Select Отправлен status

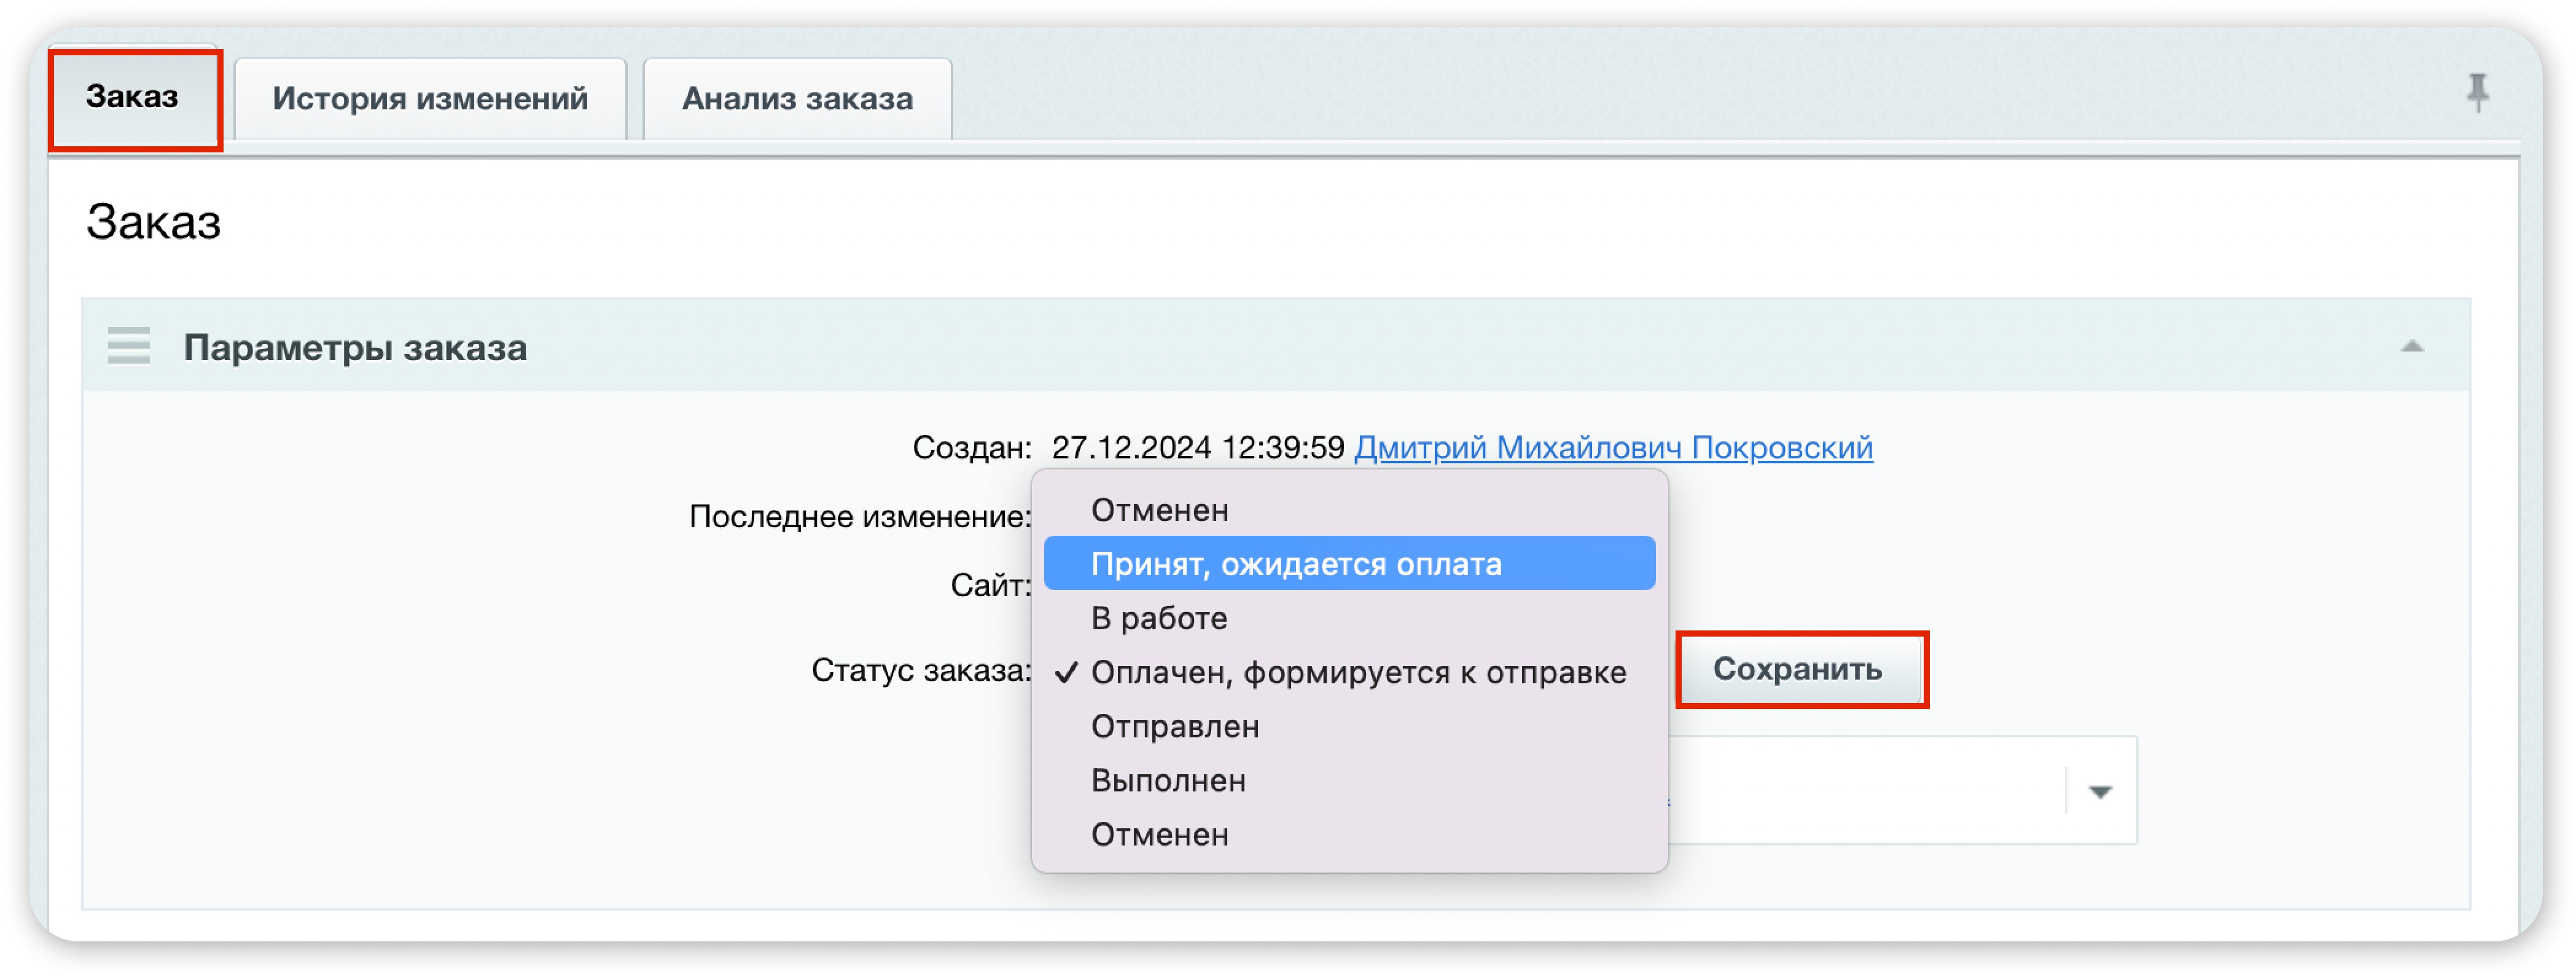coord(1349,726)
